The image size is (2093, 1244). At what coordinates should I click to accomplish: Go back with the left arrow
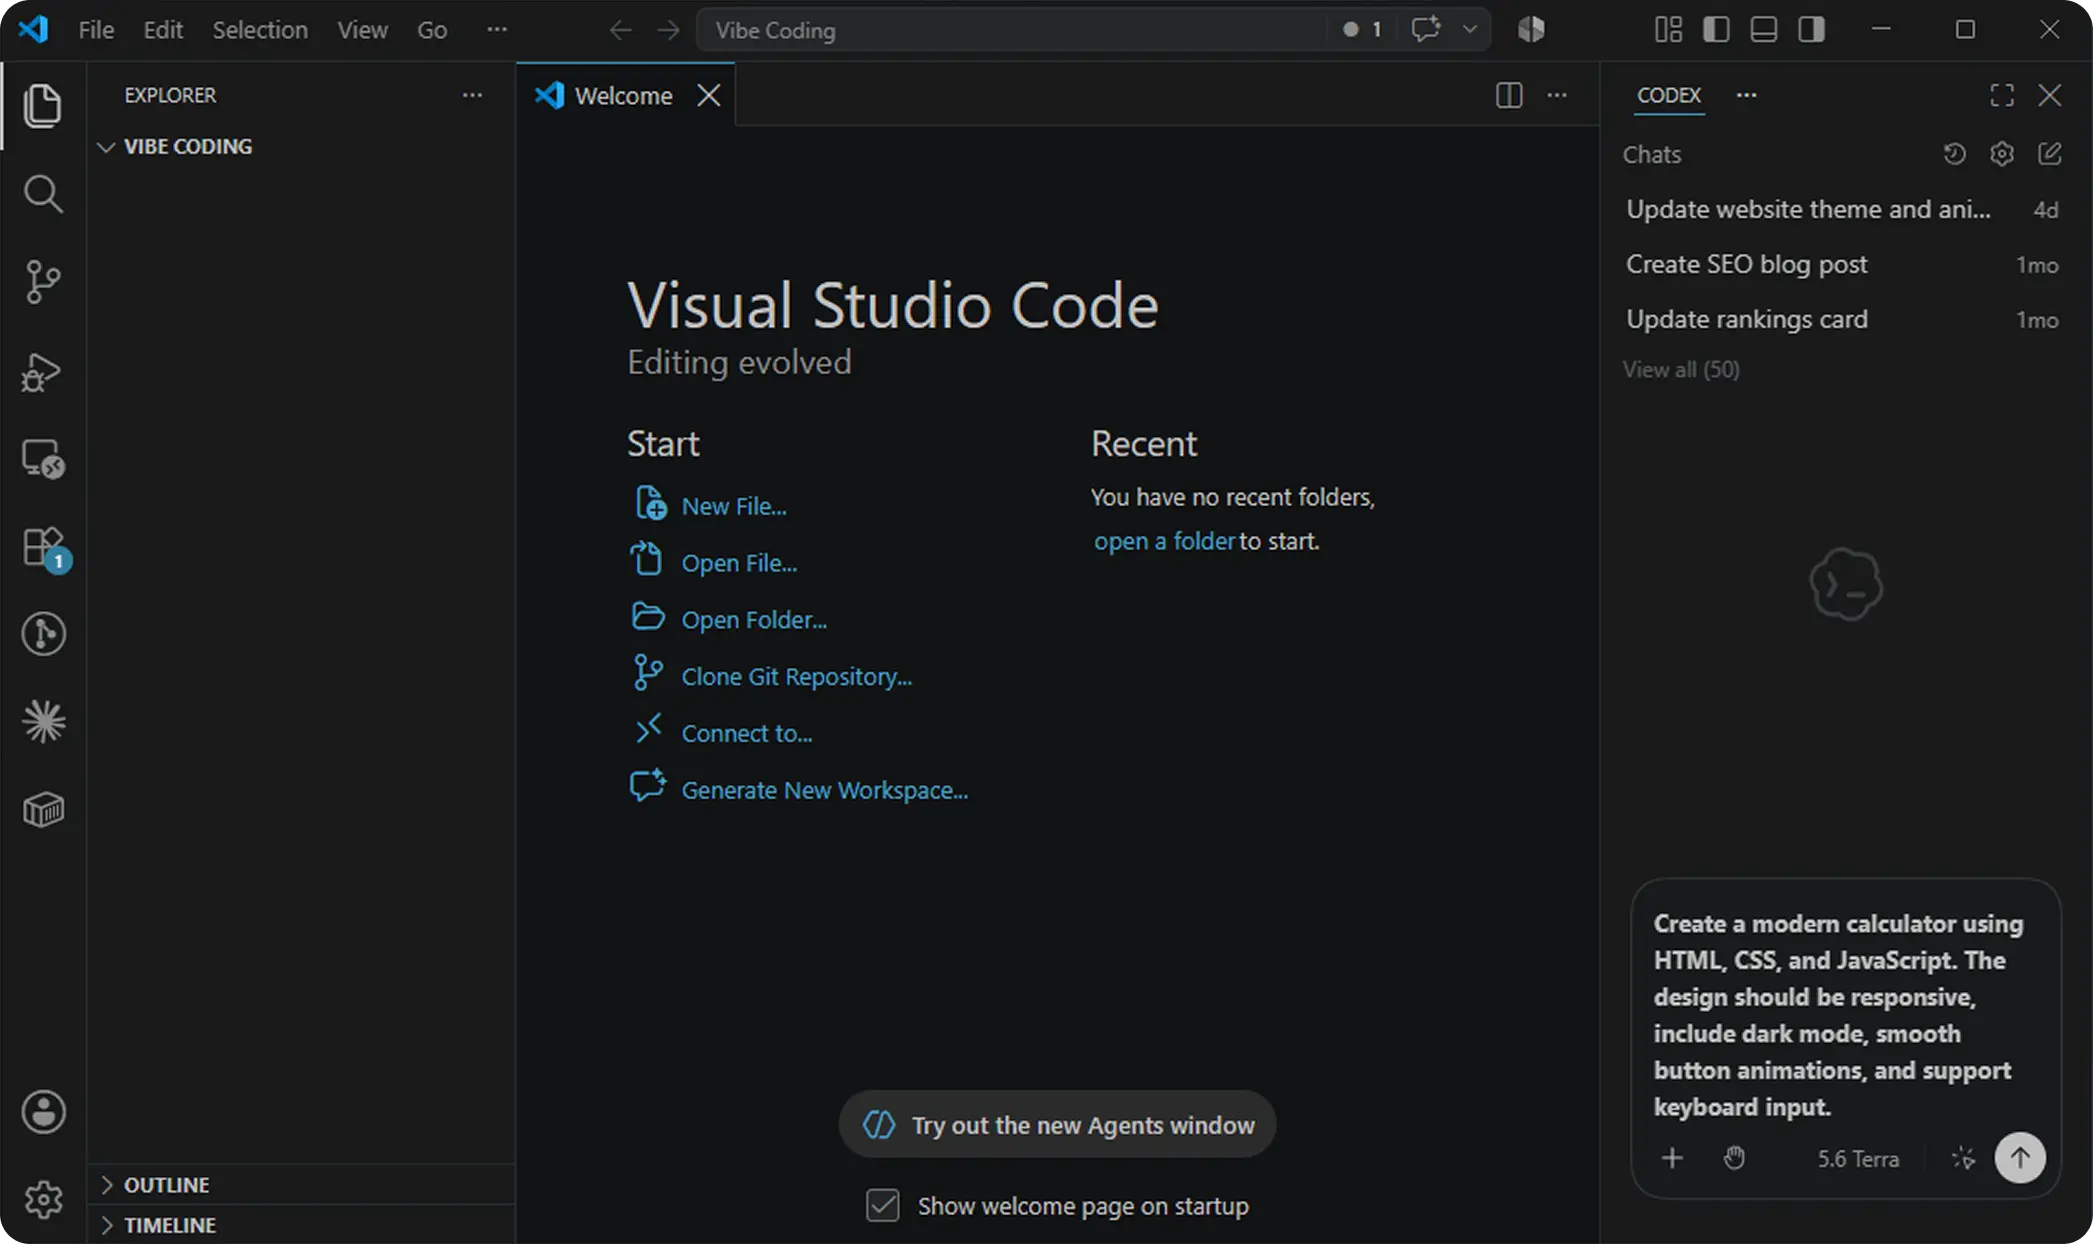tap(620, 30)
